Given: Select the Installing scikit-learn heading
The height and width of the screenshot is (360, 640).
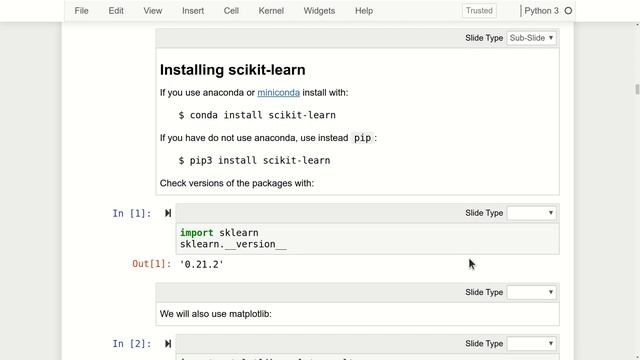Looking at the screenshot, I should pyautogui.click(x=233, y=70).
